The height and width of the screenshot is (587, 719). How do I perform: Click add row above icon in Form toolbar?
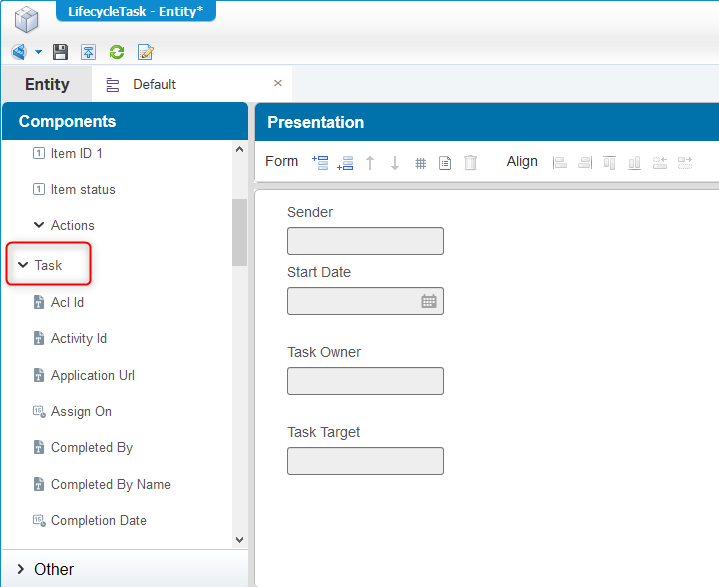[320, 162]
